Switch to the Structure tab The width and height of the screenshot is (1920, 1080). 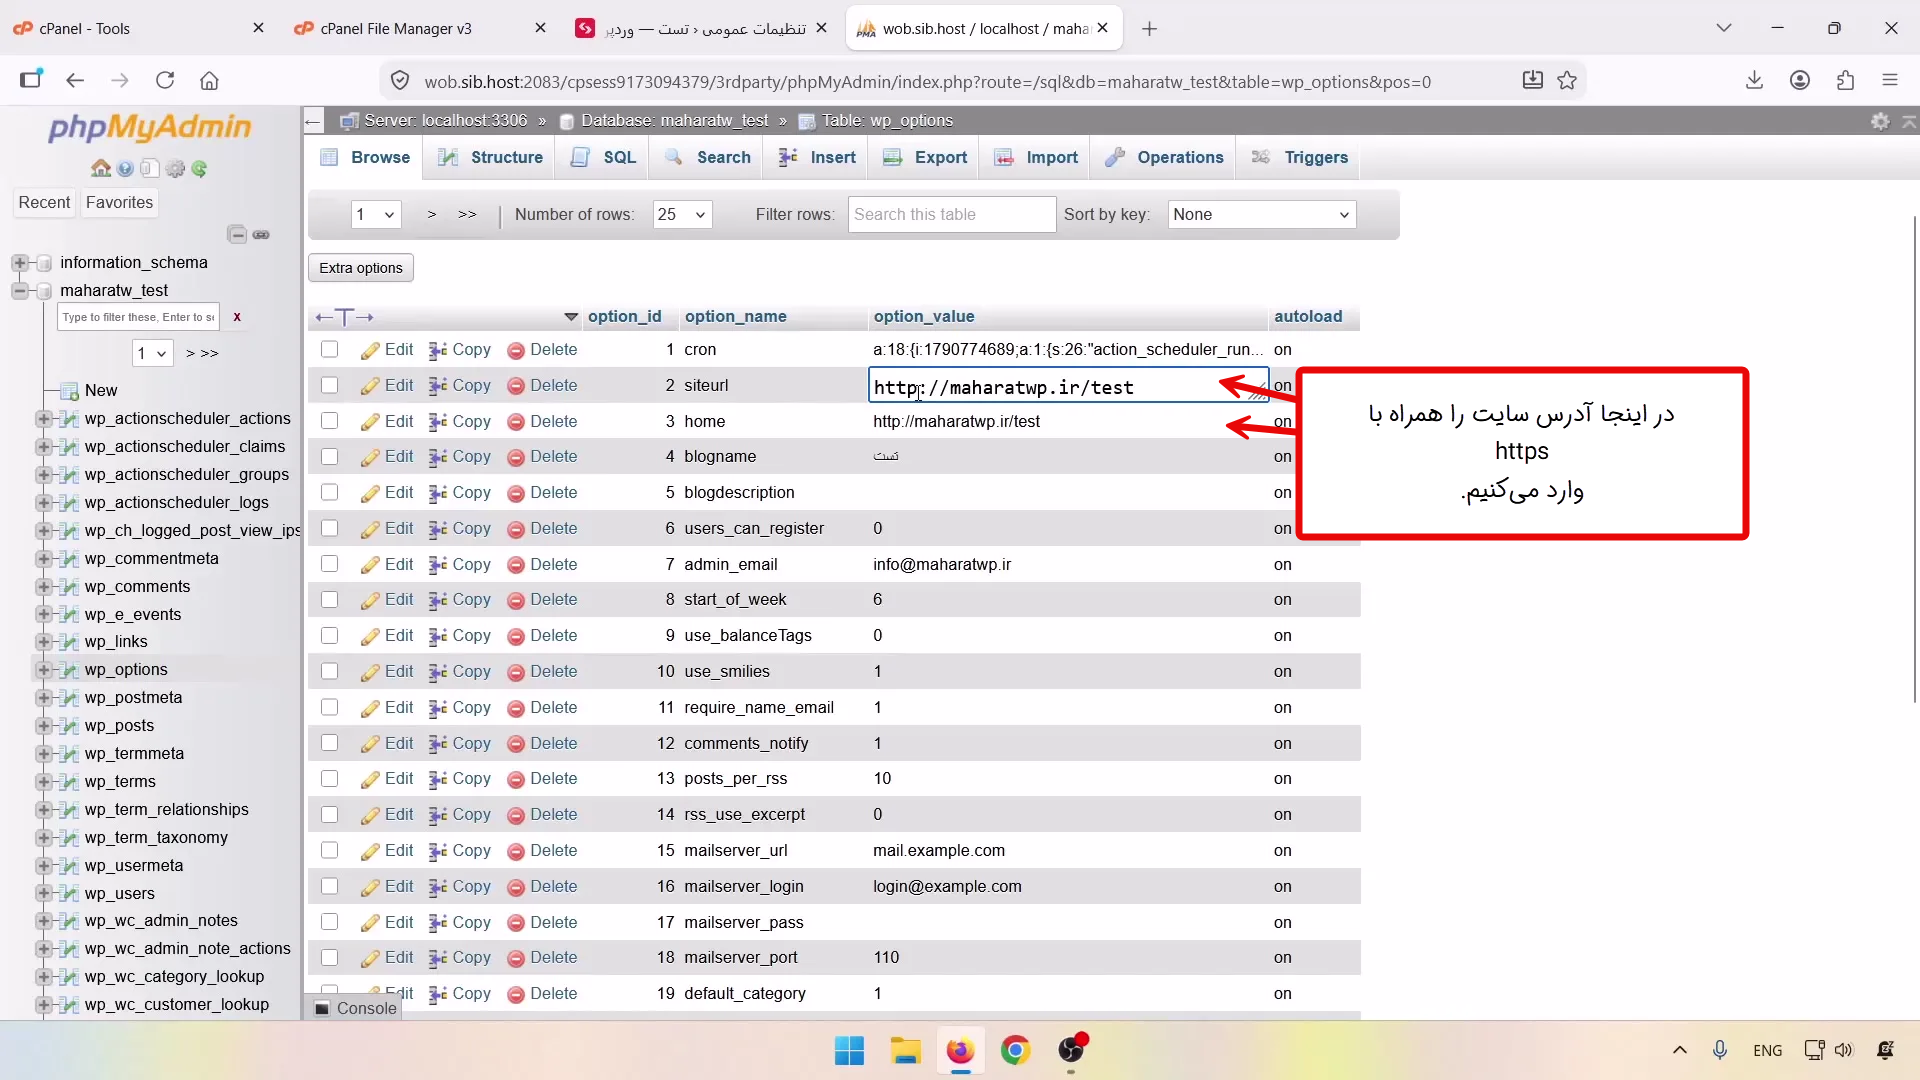[x=491, y=158]
